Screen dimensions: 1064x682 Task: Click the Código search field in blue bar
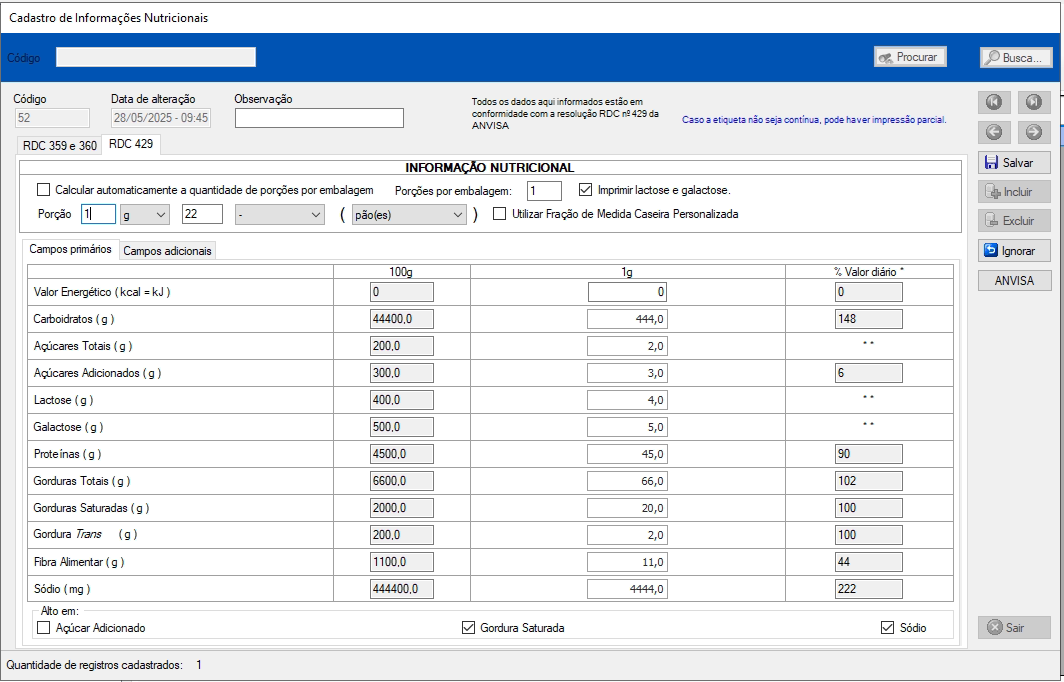[156, 58]
